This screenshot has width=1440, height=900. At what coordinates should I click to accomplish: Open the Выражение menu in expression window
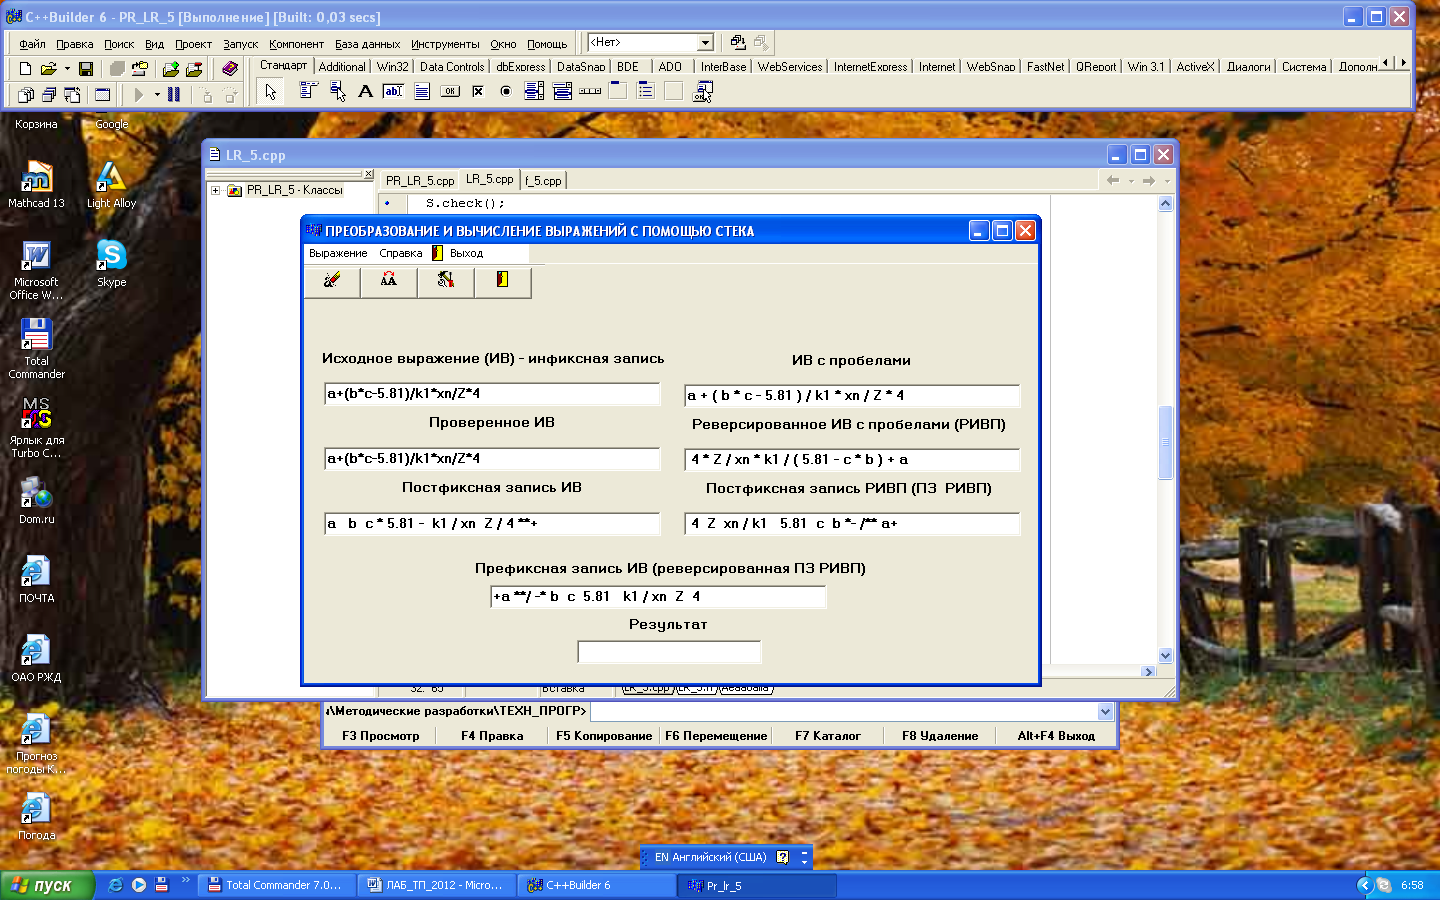point(338,253)
